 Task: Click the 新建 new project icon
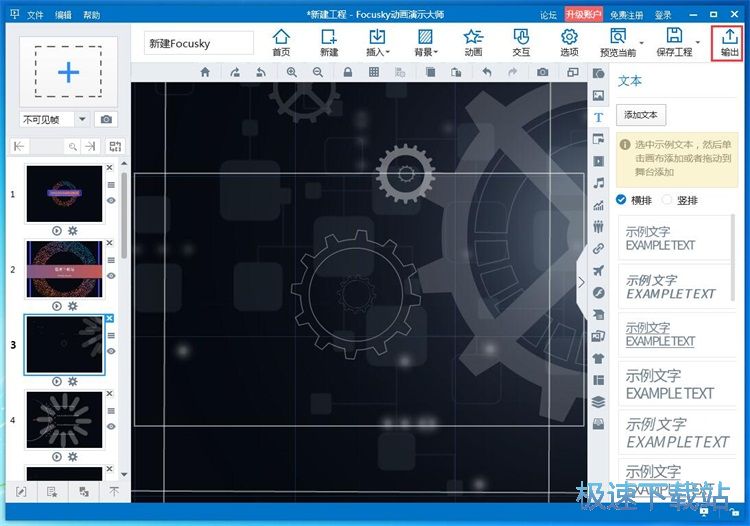pos(329,43)
